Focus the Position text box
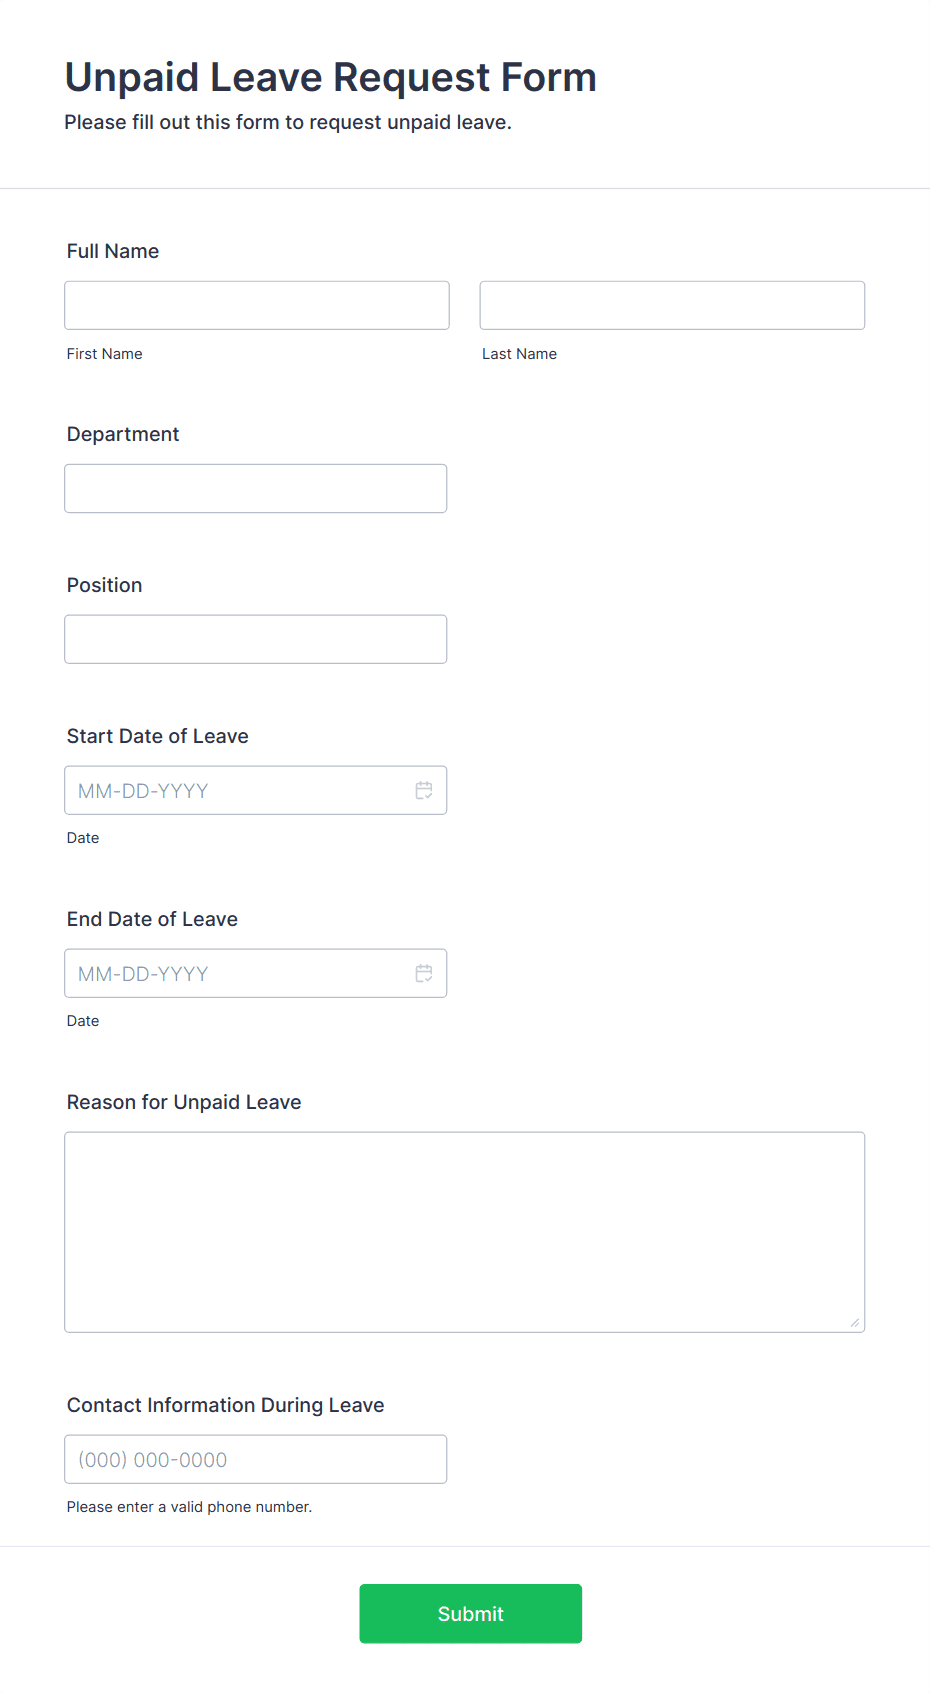This screenshot has width=930, height=1693. 256,639
